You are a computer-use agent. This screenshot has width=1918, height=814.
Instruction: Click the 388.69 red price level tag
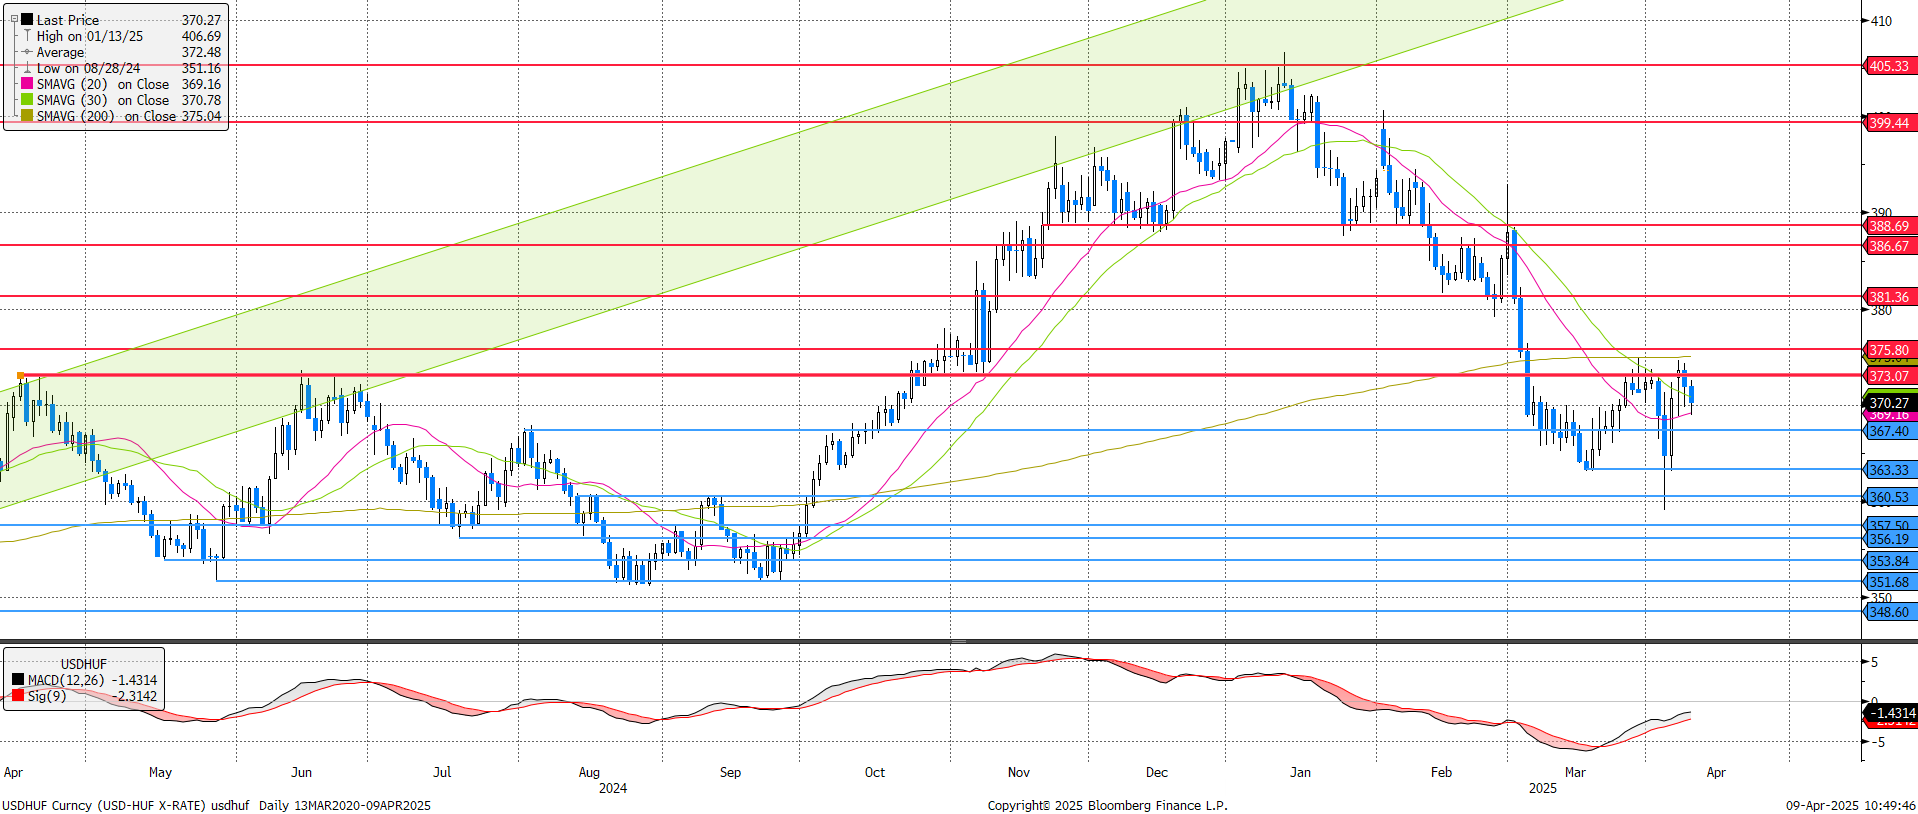(1889, 226)
